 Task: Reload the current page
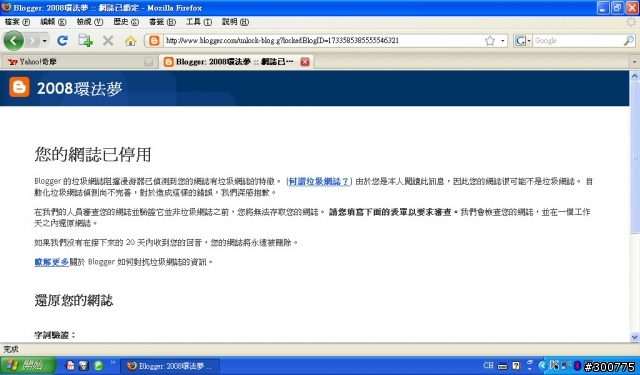tap(62, 40)
